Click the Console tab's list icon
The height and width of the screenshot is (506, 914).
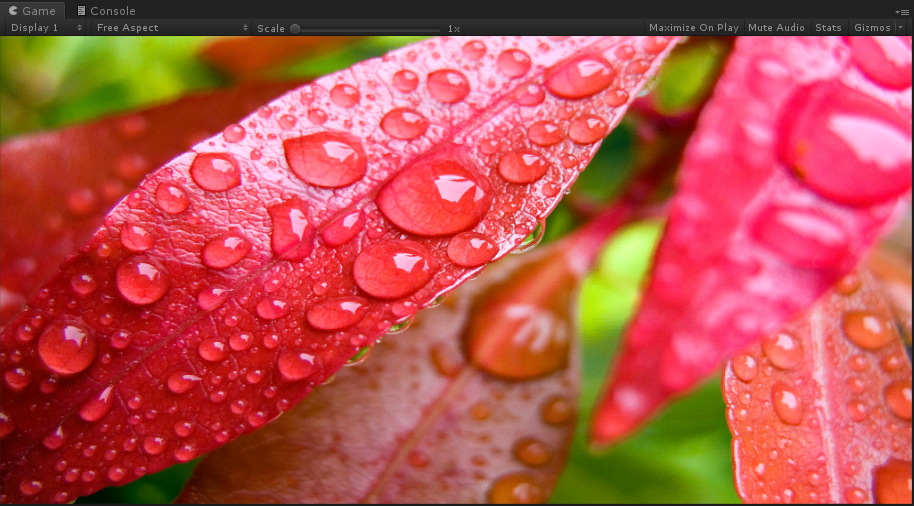click(81, 10)
